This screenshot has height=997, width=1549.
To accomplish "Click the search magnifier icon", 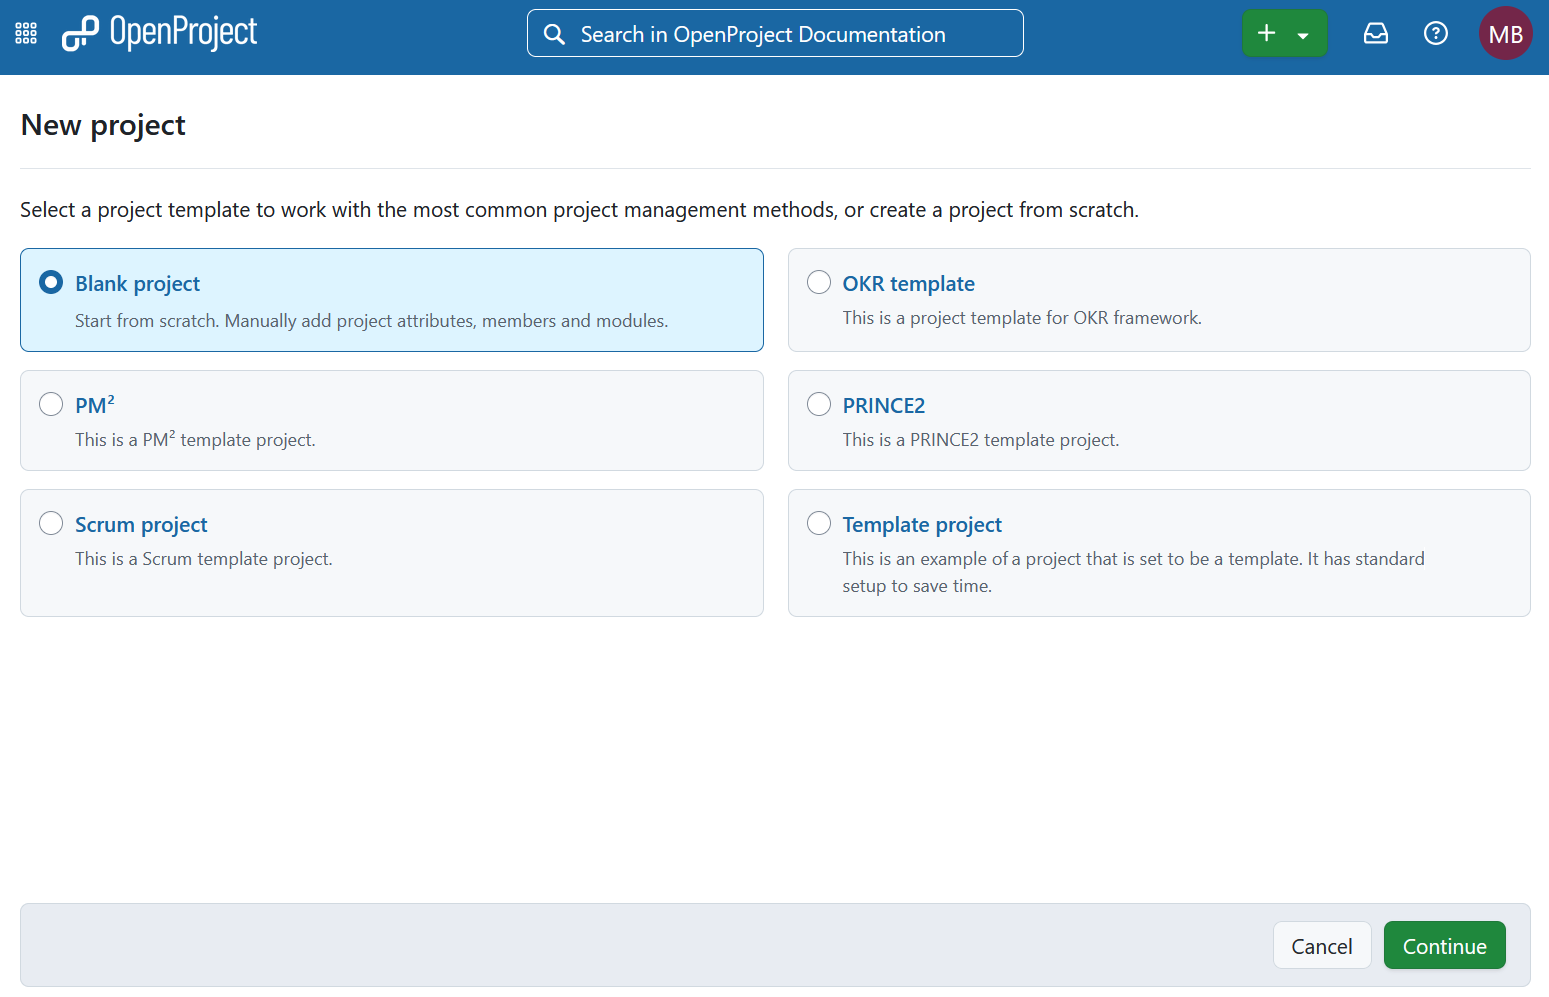I will (x=554, y=34).
